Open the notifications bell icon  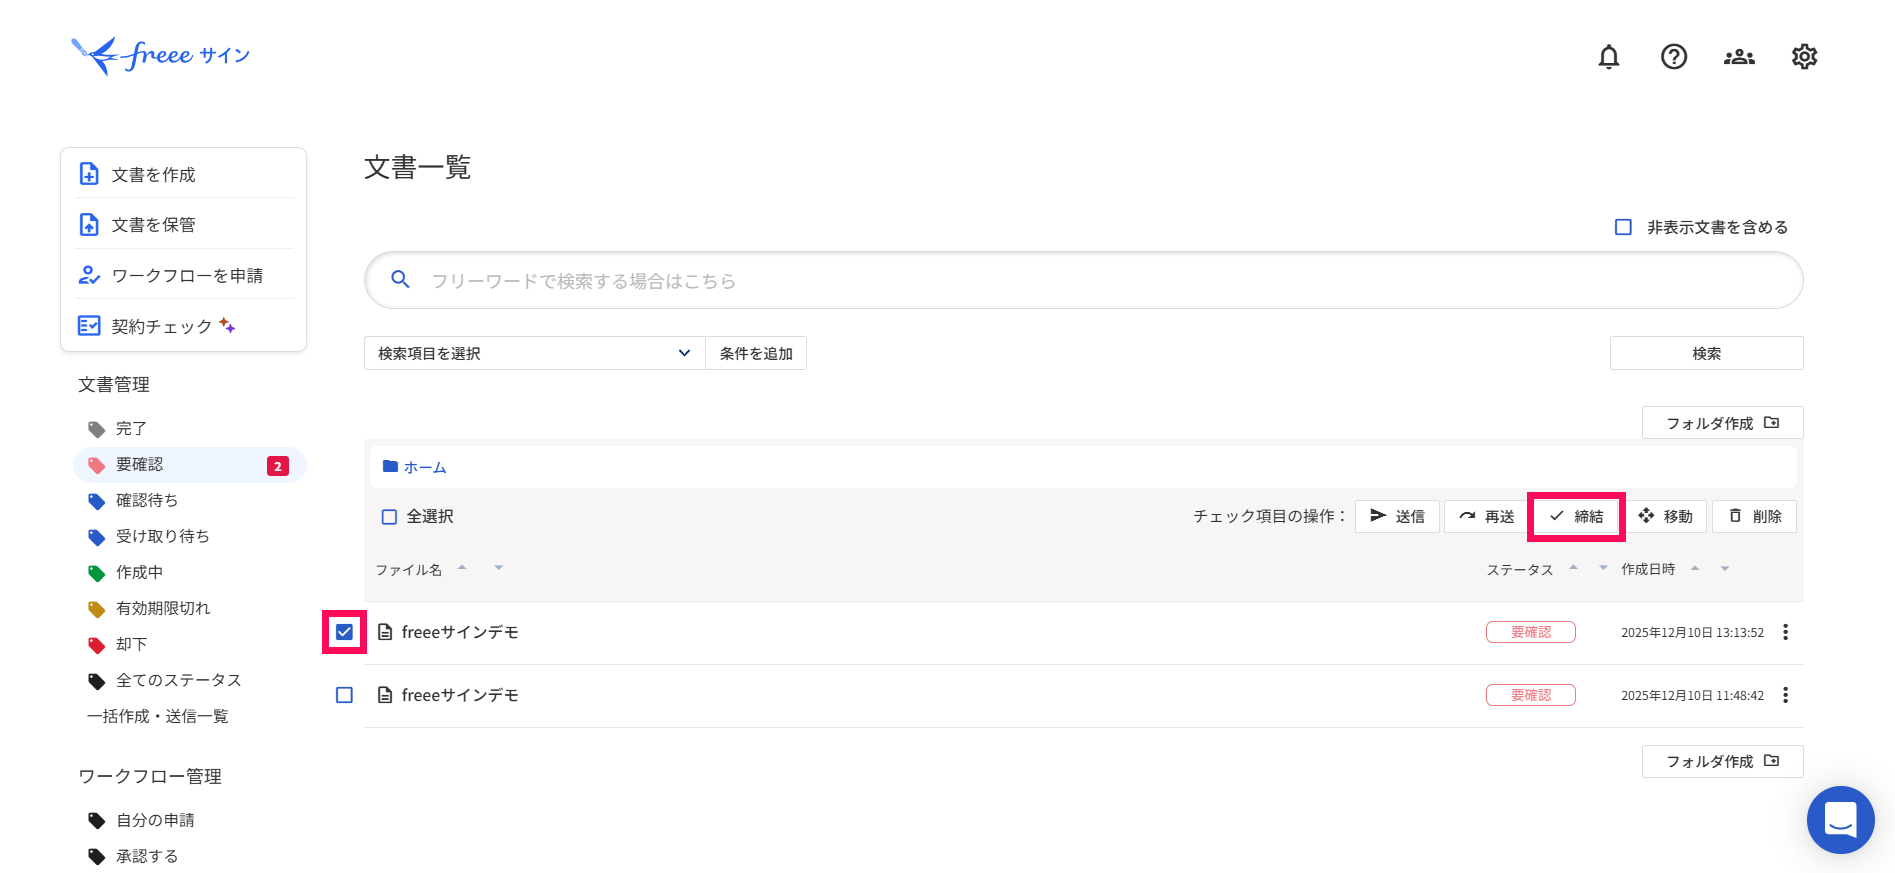pyautogui.click(x=1608, y=57)
